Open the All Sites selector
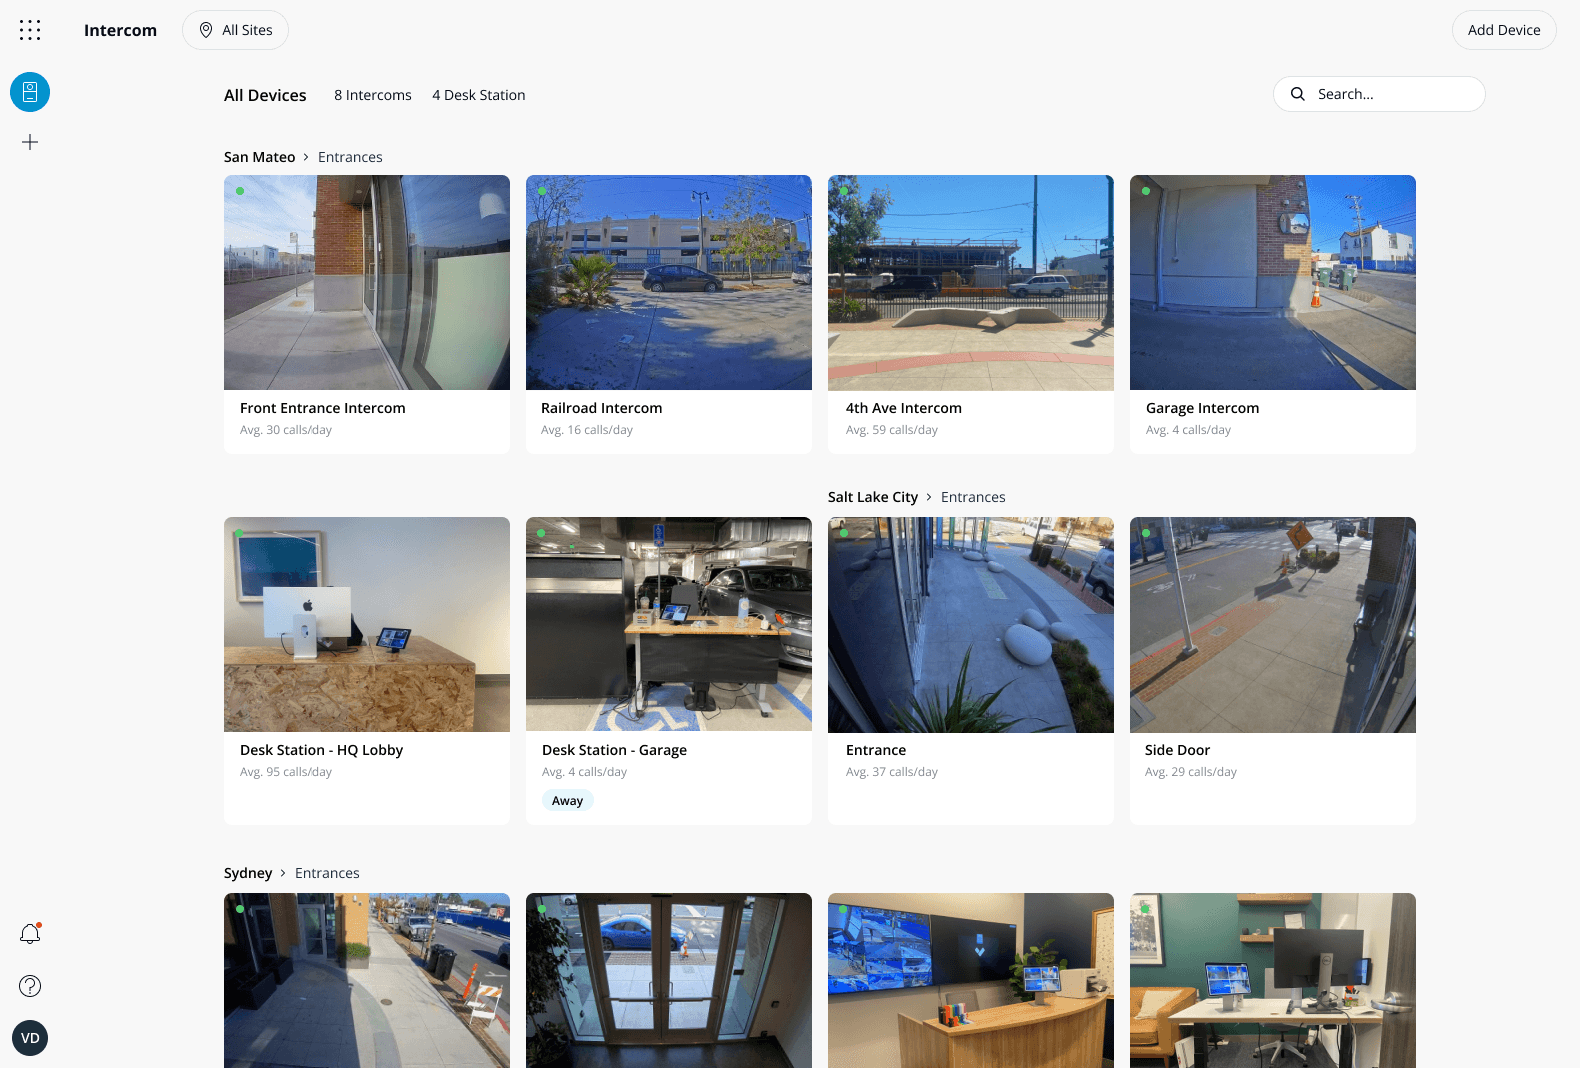 (235, 30)
